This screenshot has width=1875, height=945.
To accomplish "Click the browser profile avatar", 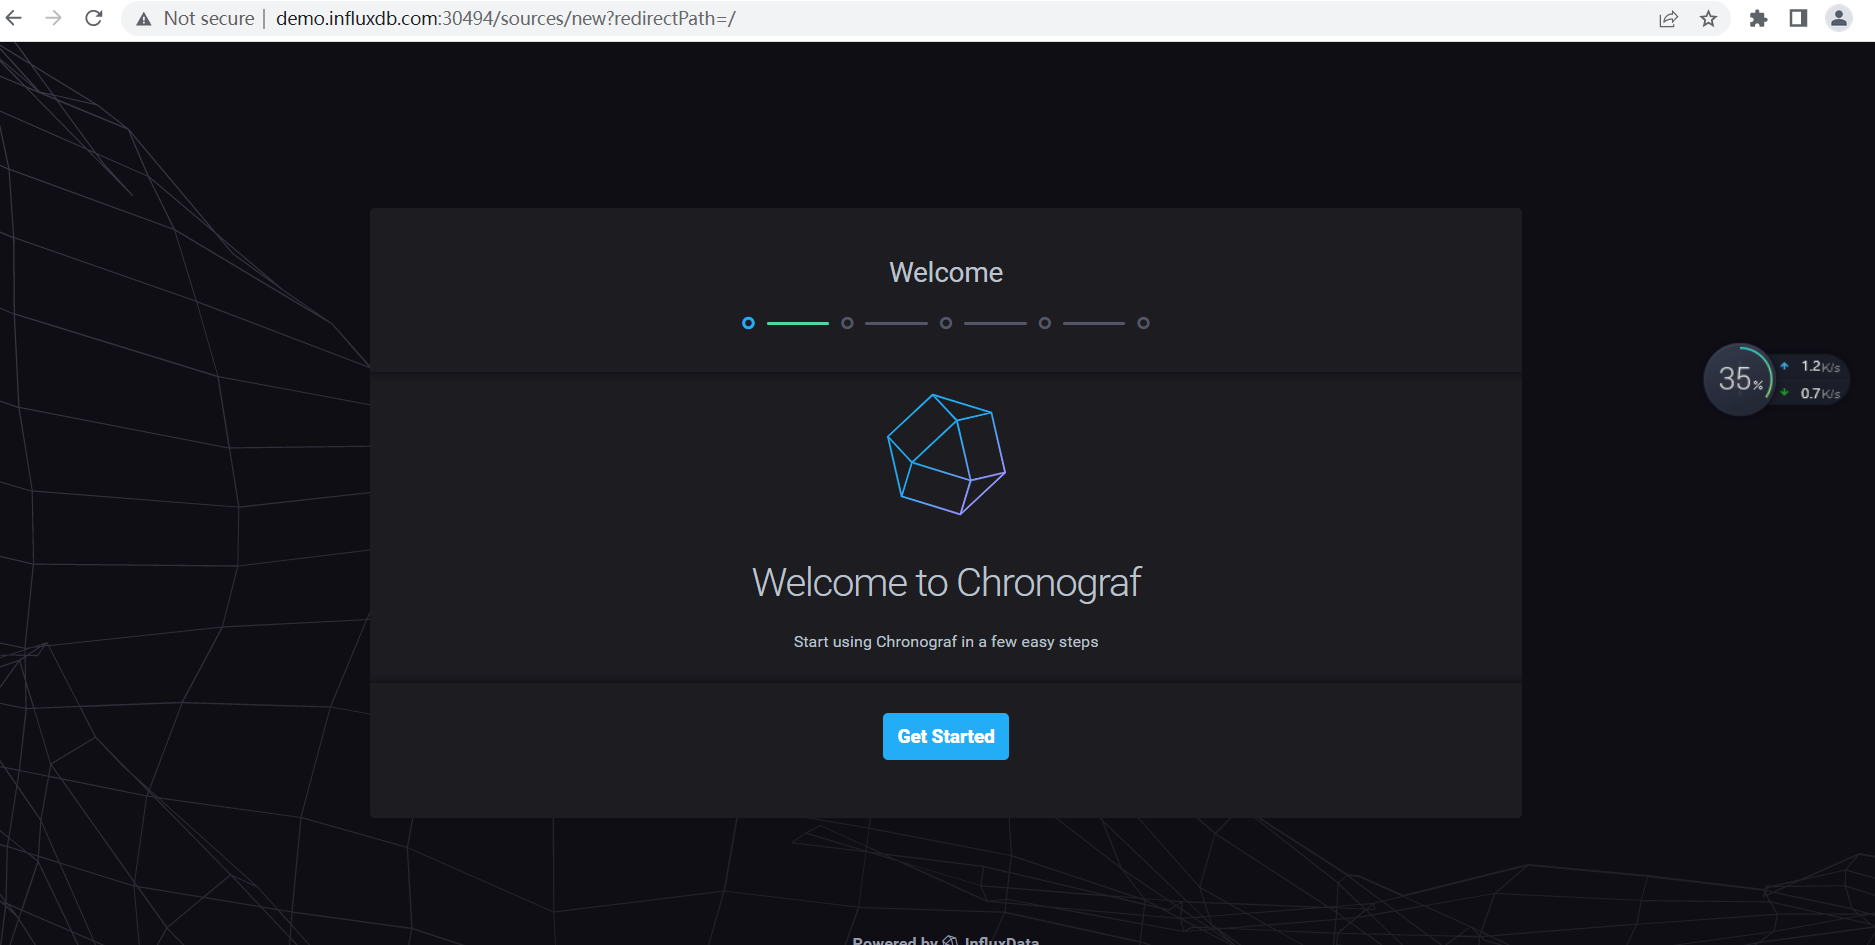I will coord(1838,18).
